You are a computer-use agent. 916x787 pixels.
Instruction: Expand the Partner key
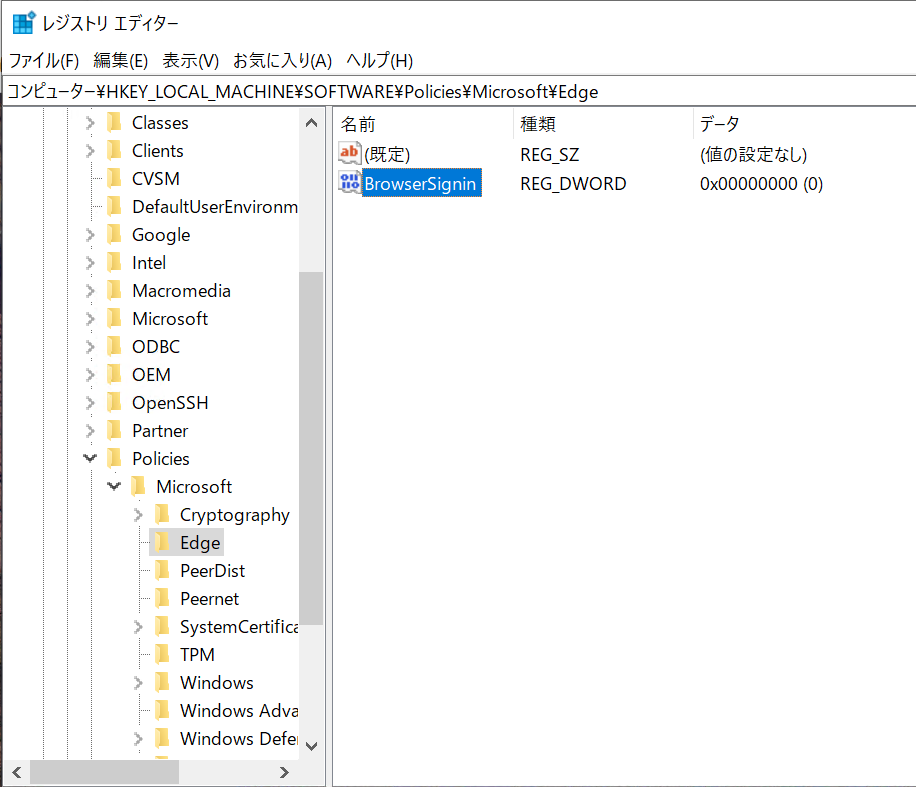[90, 431]
